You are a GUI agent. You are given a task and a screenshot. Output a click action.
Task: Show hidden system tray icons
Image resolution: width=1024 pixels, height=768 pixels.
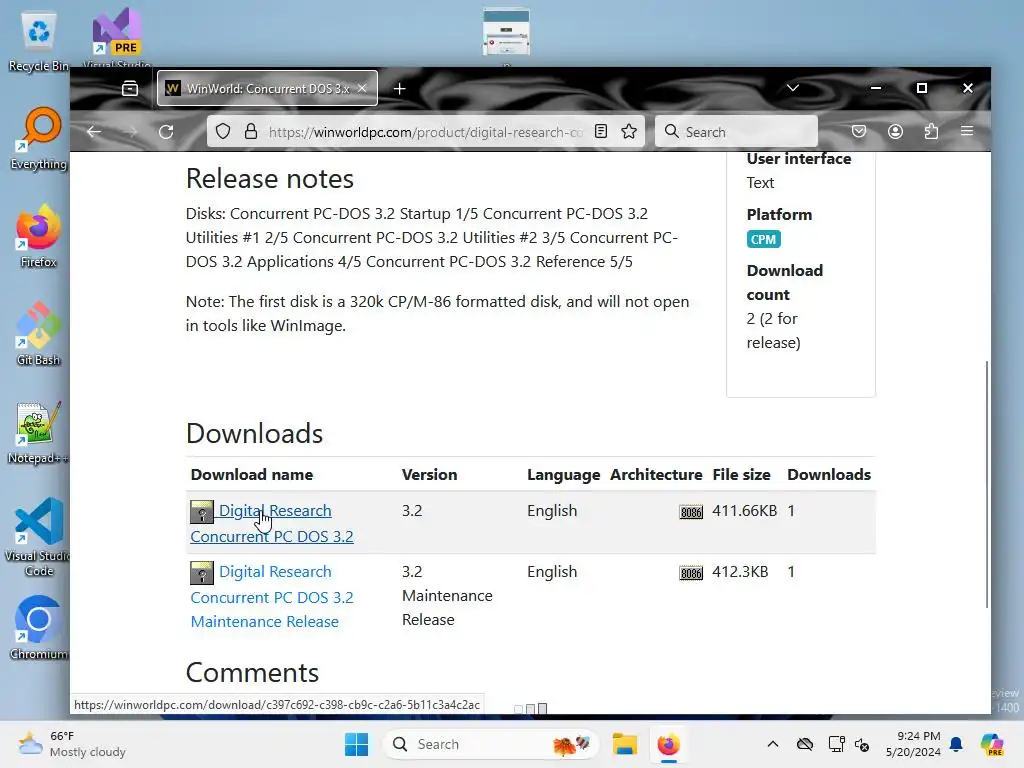point(773,744)
